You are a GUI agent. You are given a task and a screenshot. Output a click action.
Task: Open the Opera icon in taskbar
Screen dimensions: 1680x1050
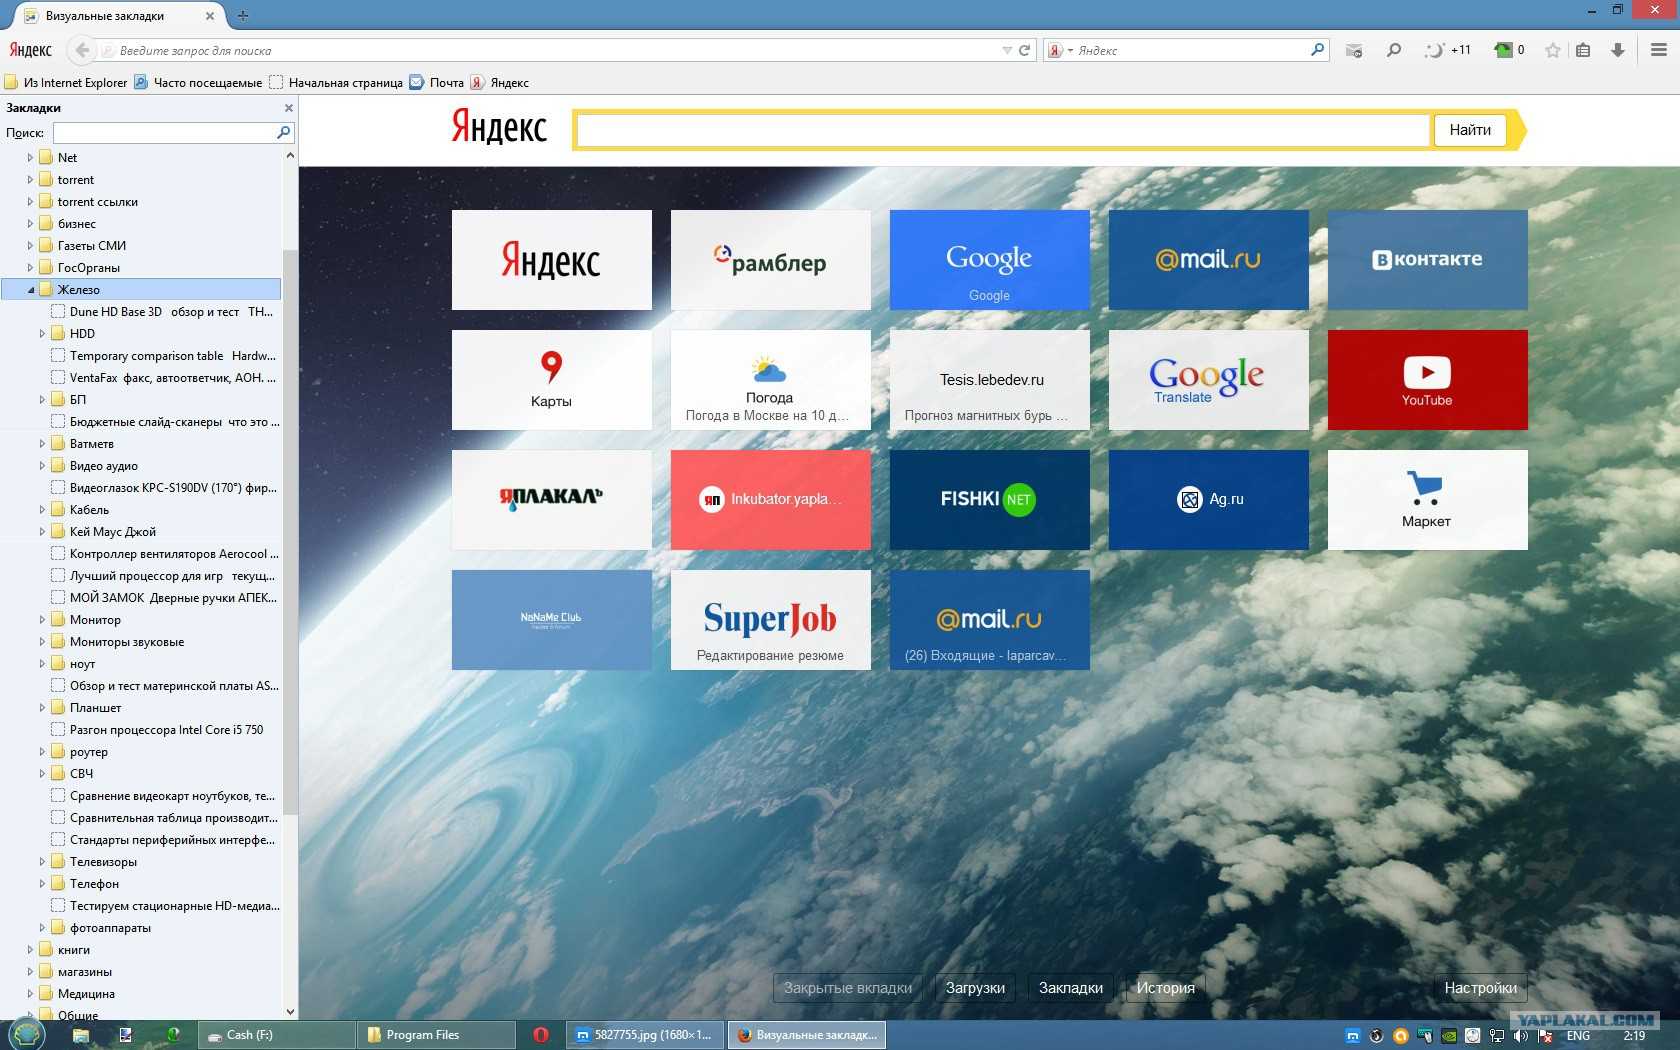[x=541, y=1035]
